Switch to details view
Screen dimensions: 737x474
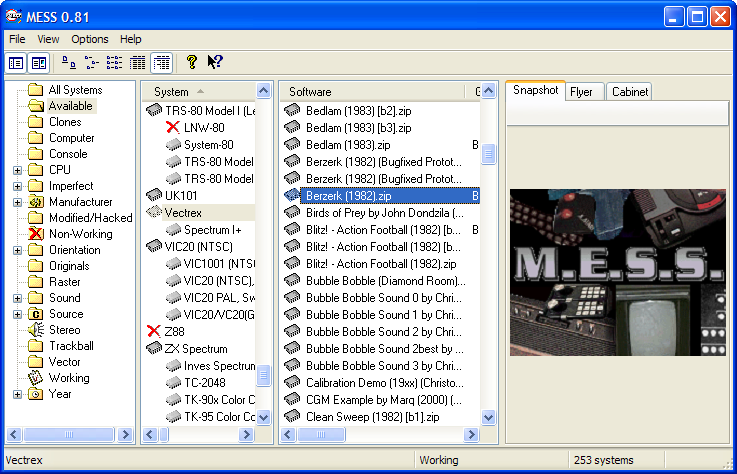(x=137, y=63)
